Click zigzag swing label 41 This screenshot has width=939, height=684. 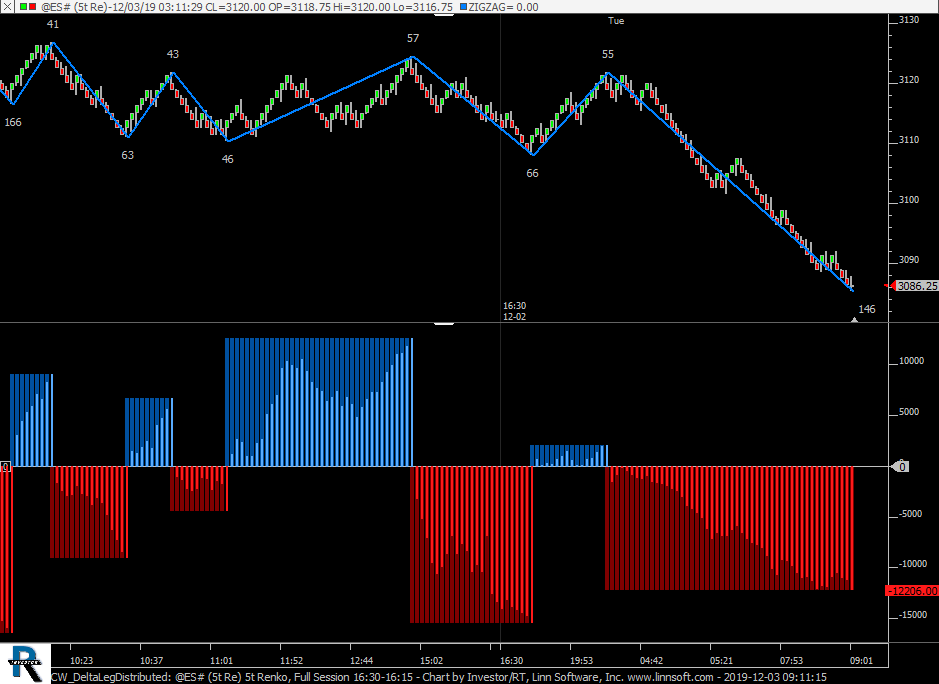tap(53, 24)
